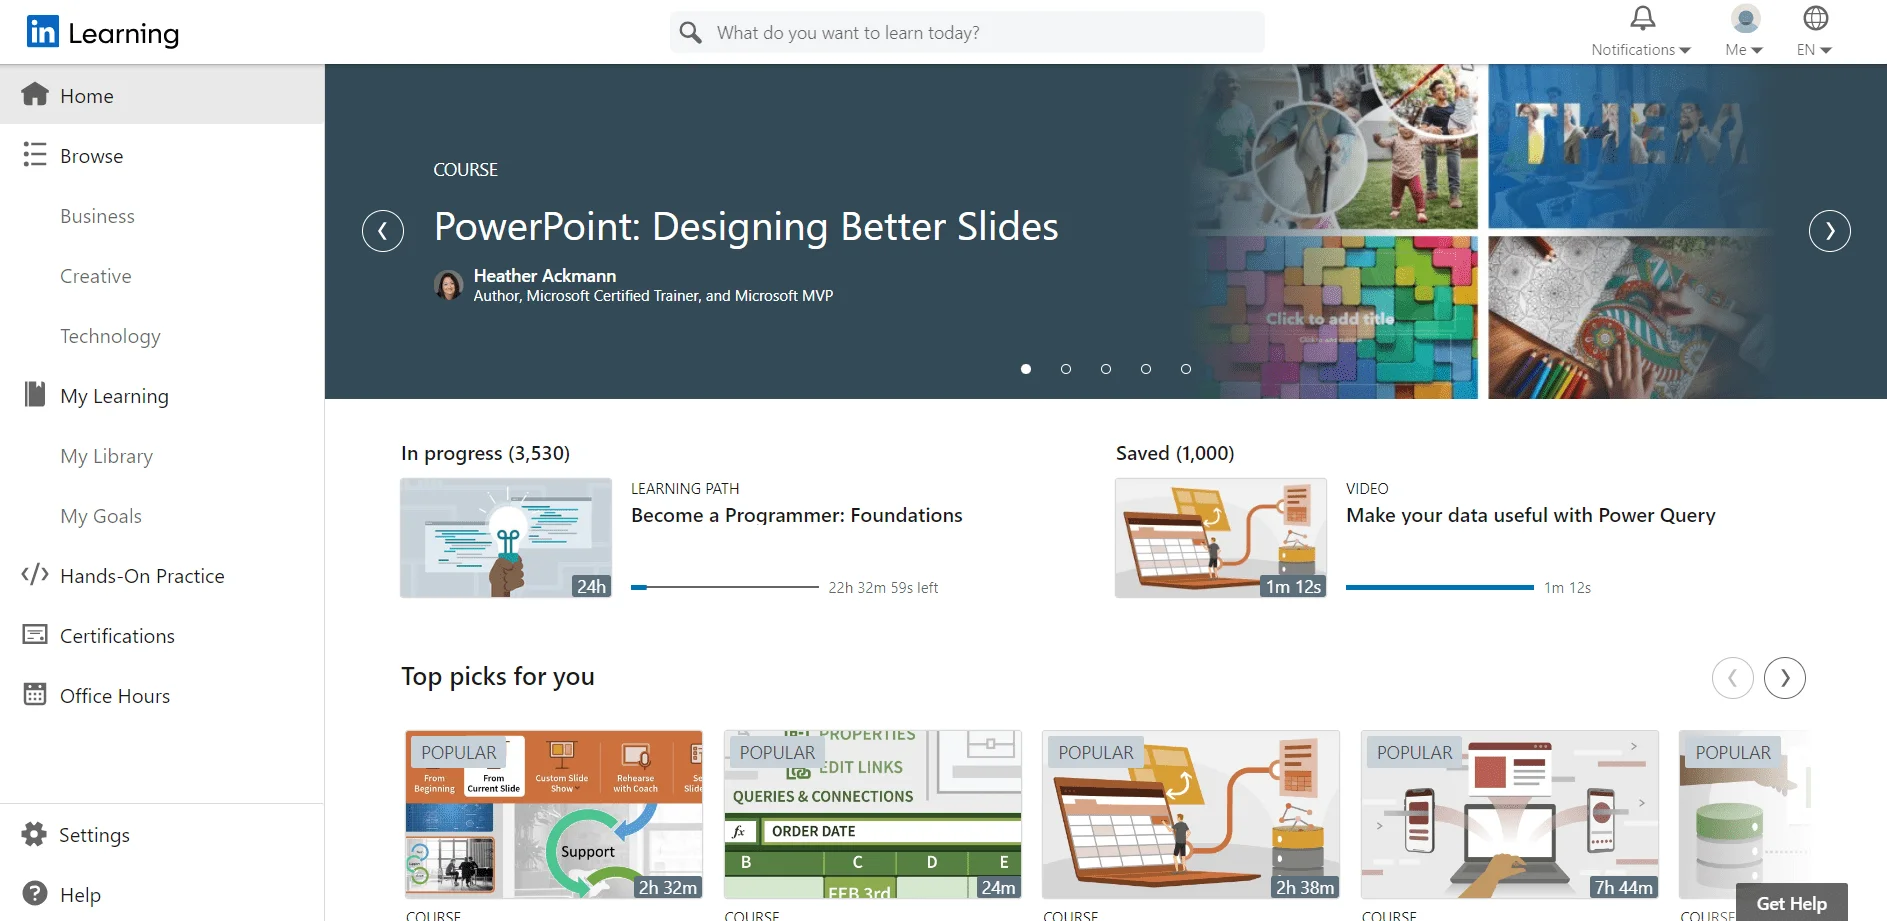Open Hands-On Practice in sidebar
The image size is (1887, 921).
(162, 575)
